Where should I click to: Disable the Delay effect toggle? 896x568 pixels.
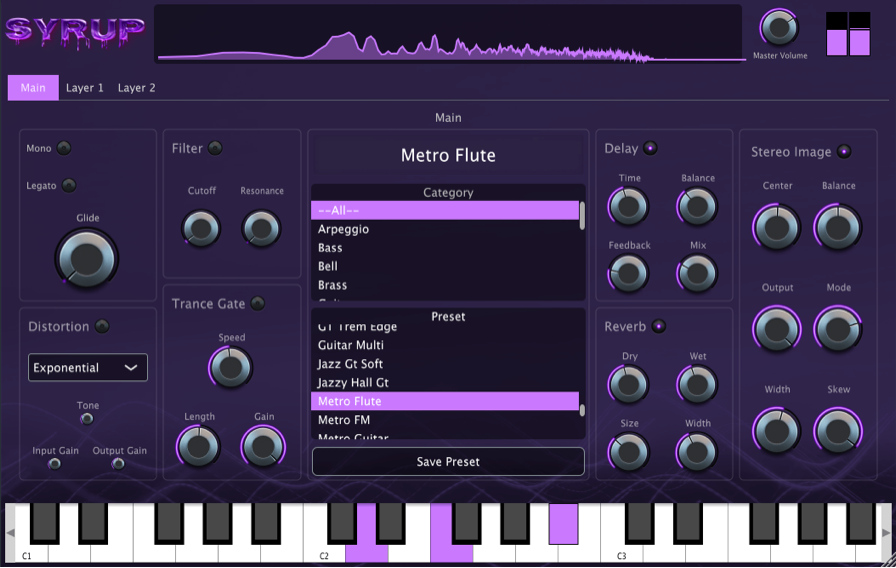tap(650, 148)
